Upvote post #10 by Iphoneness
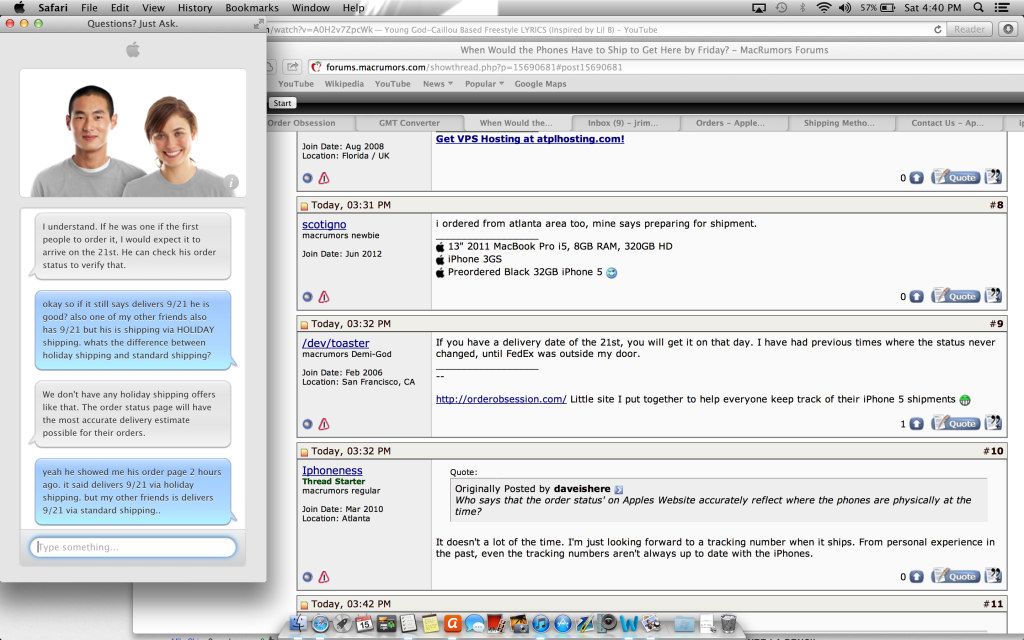This screenshot has height=640, width=1024. coord(916,577)
